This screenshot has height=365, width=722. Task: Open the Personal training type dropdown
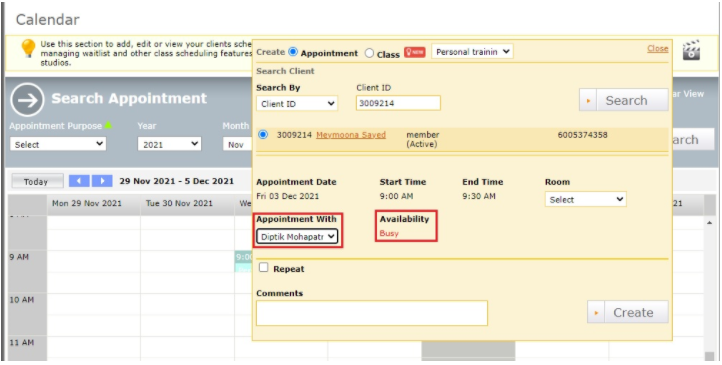point(472,52)
